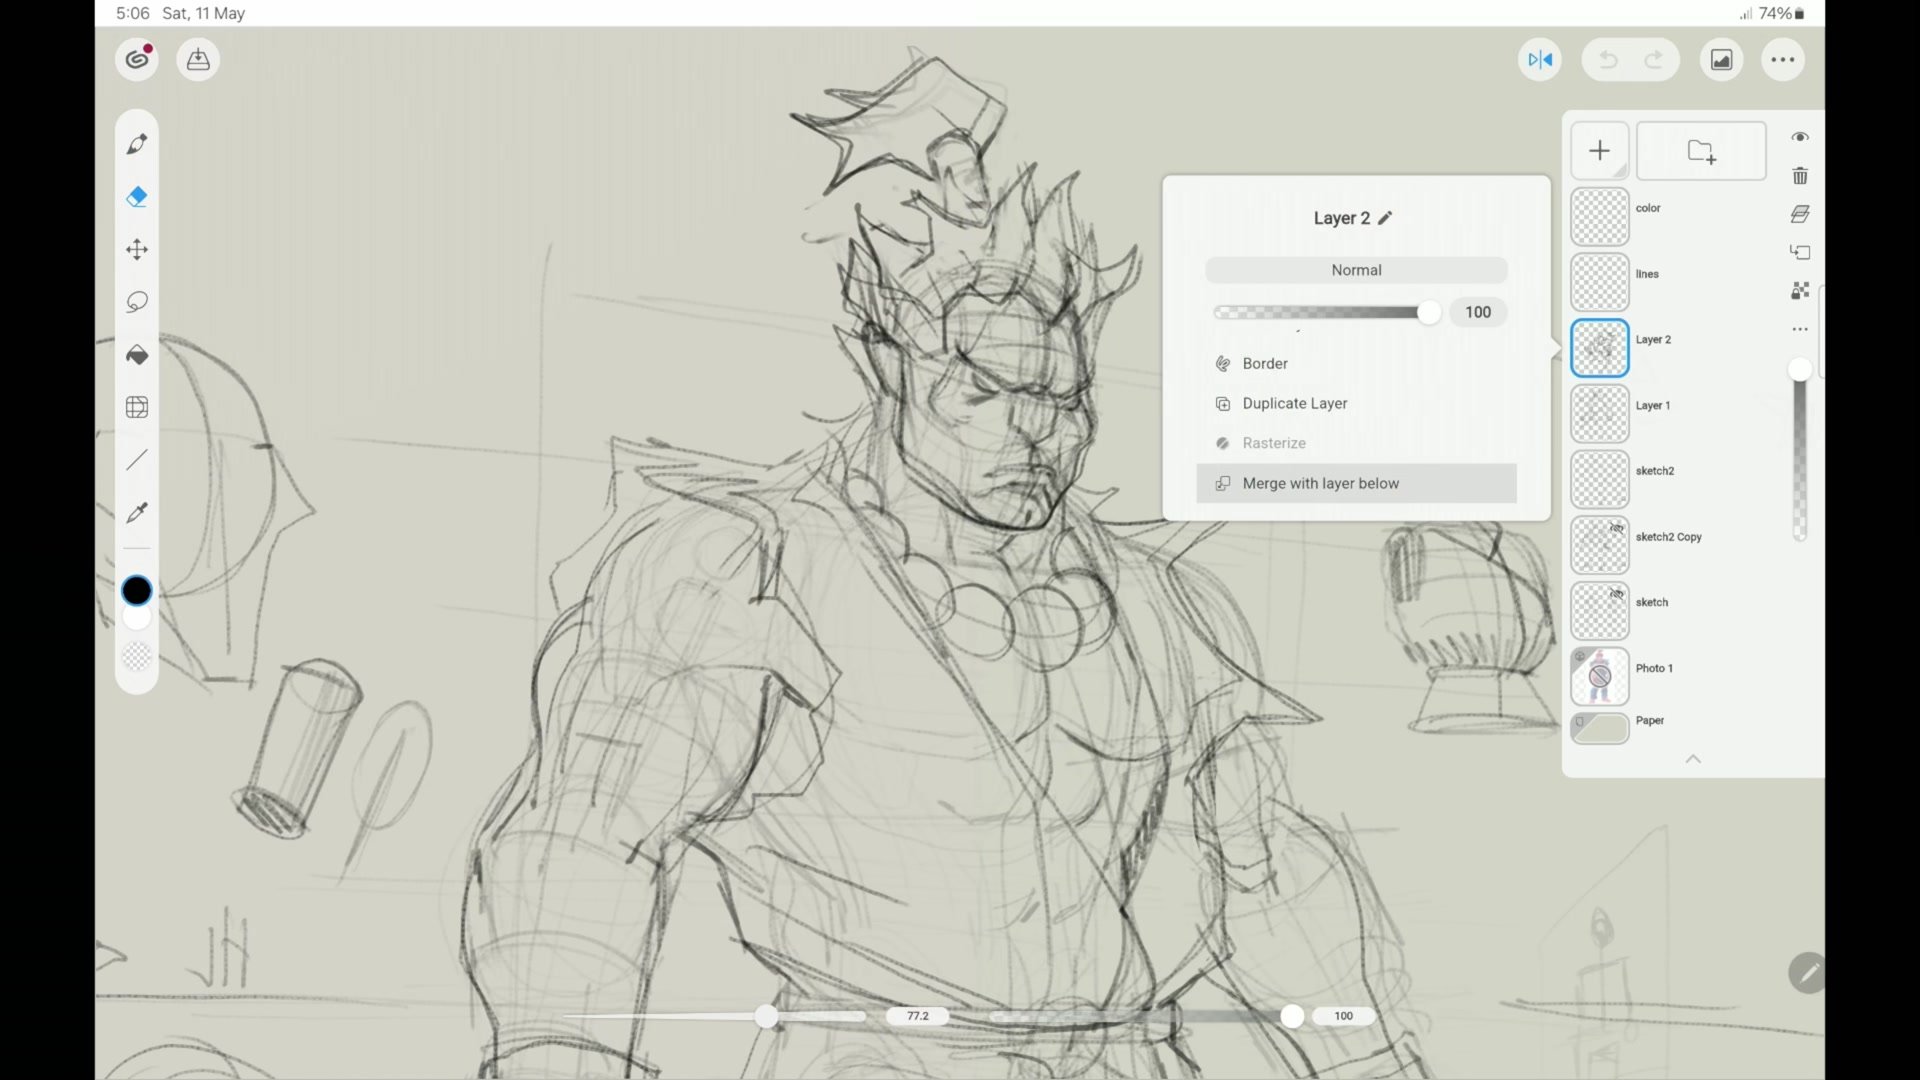
Task: Open the three-dot layer options menu
Action: coord(1799,328)
